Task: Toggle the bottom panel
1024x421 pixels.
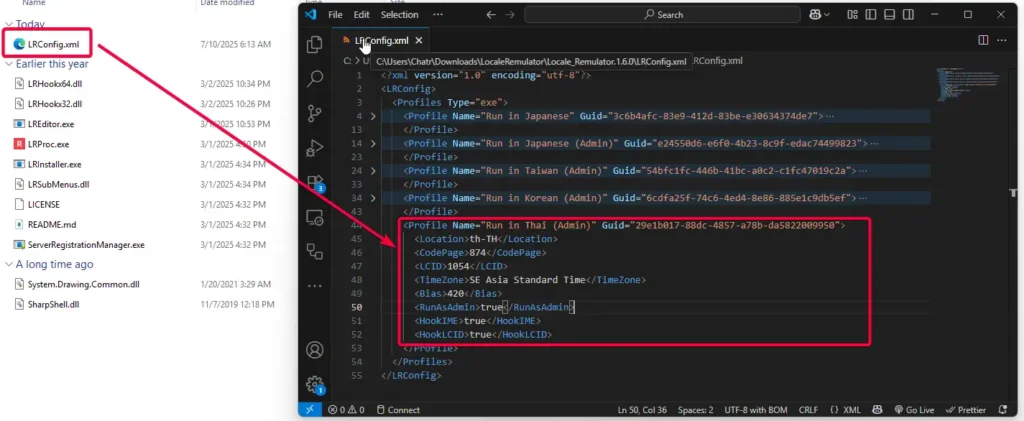Action: 889,14
